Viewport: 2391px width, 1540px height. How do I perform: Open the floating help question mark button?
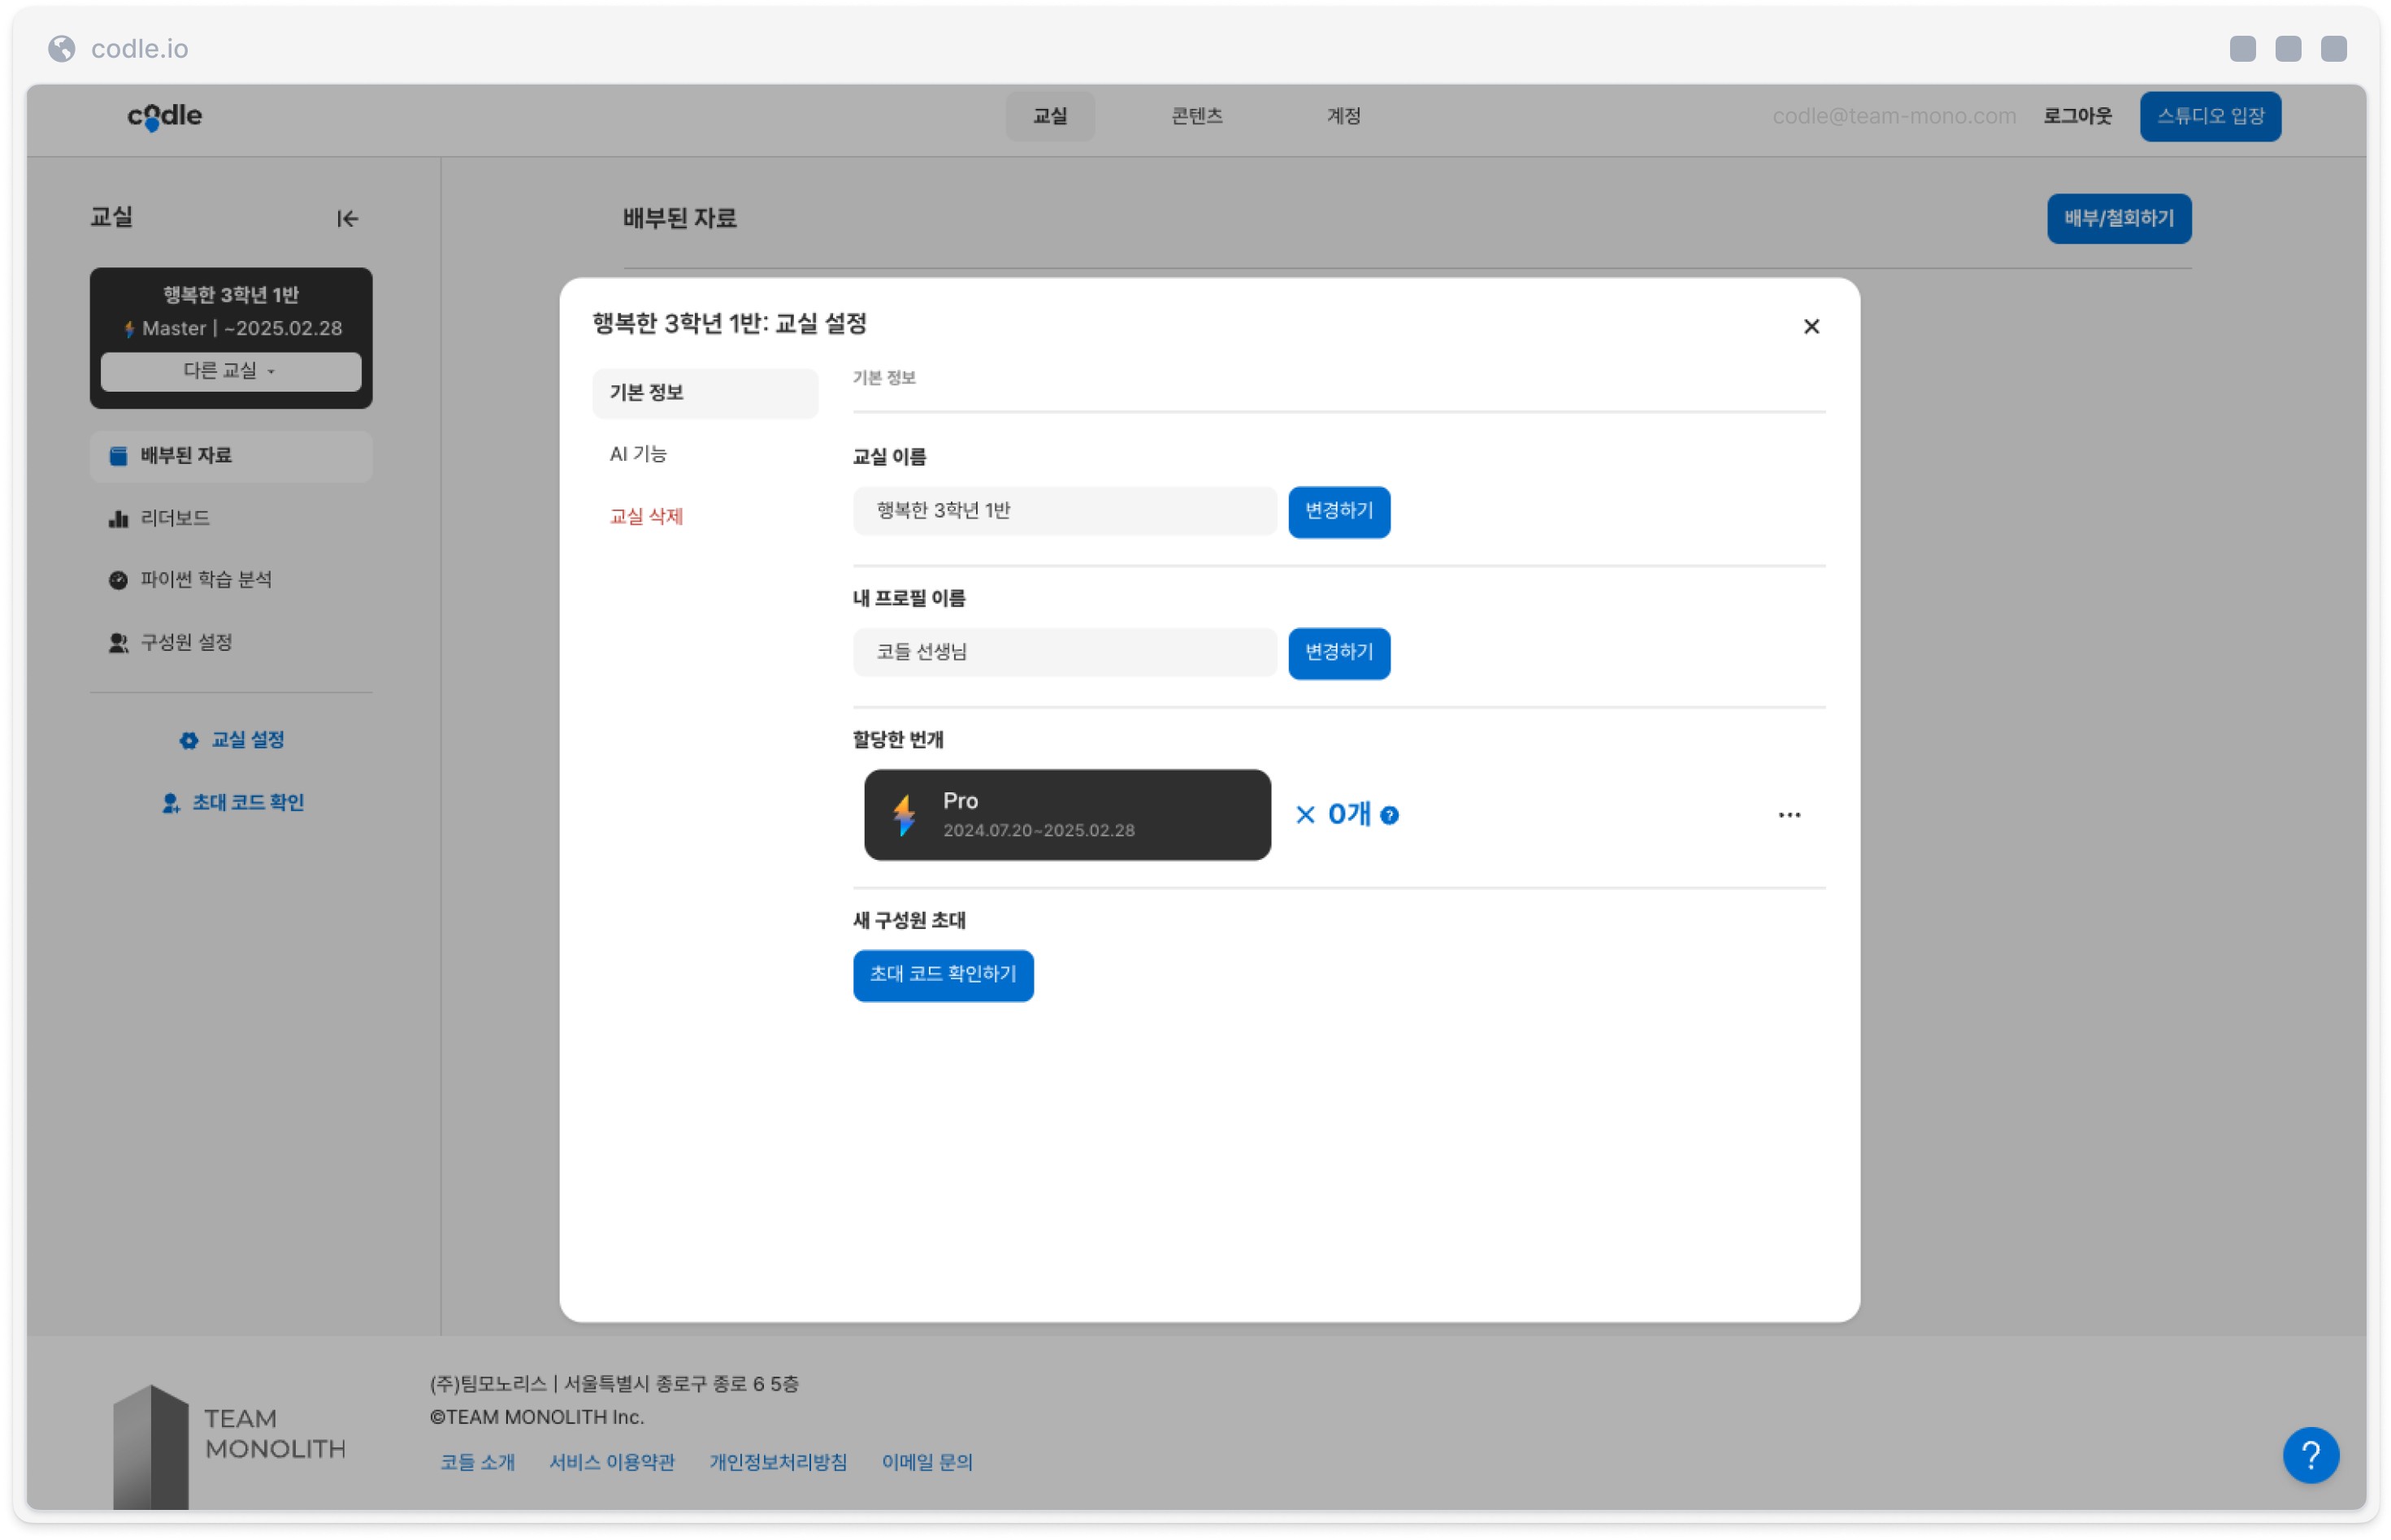pyautogui.click(x=2308, y=1453)
